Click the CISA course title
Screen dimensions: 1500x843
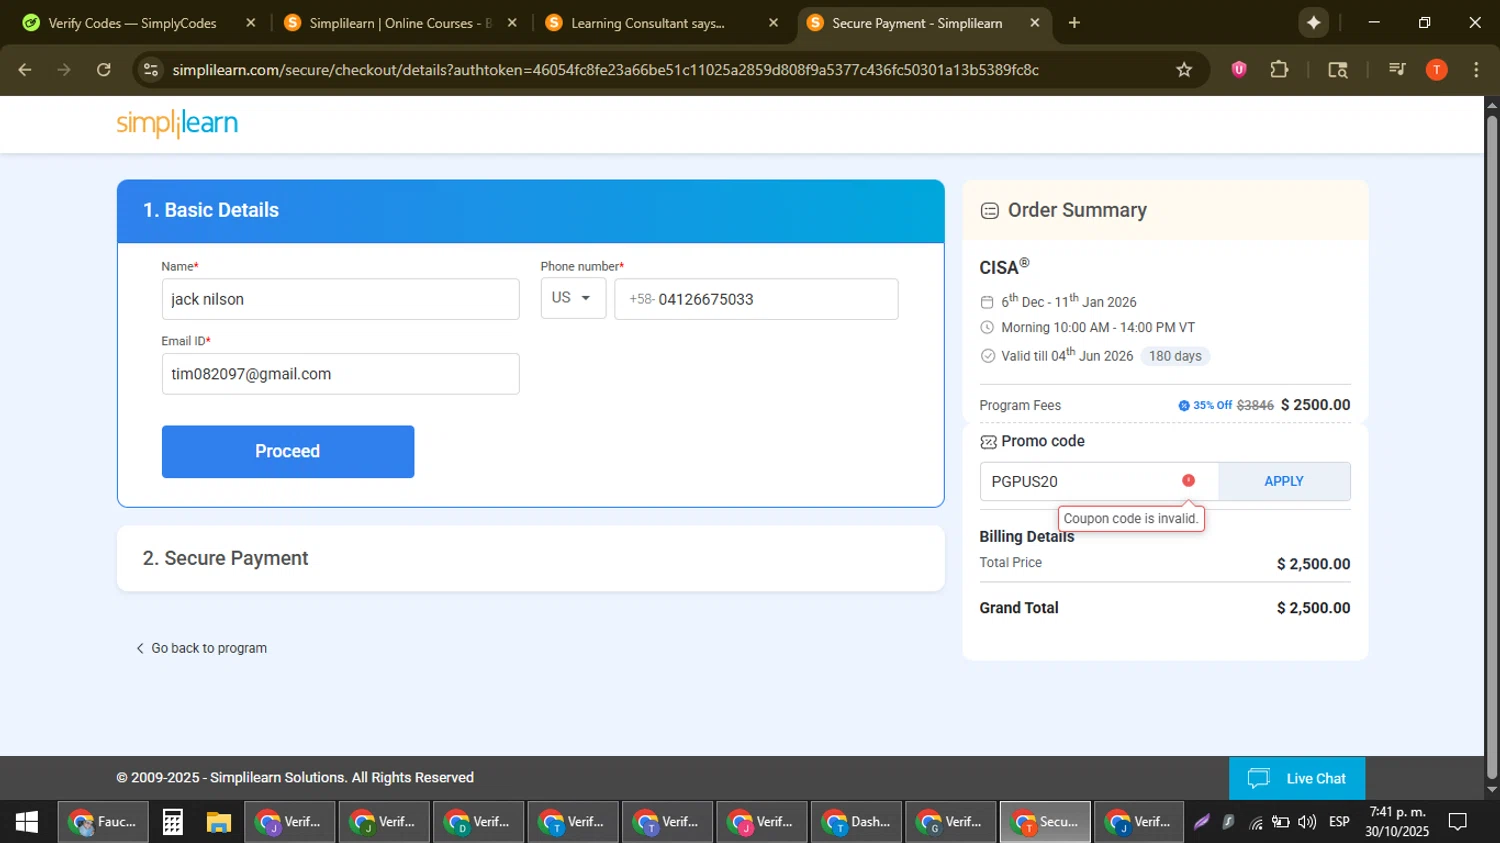(x=1004, y=266)
